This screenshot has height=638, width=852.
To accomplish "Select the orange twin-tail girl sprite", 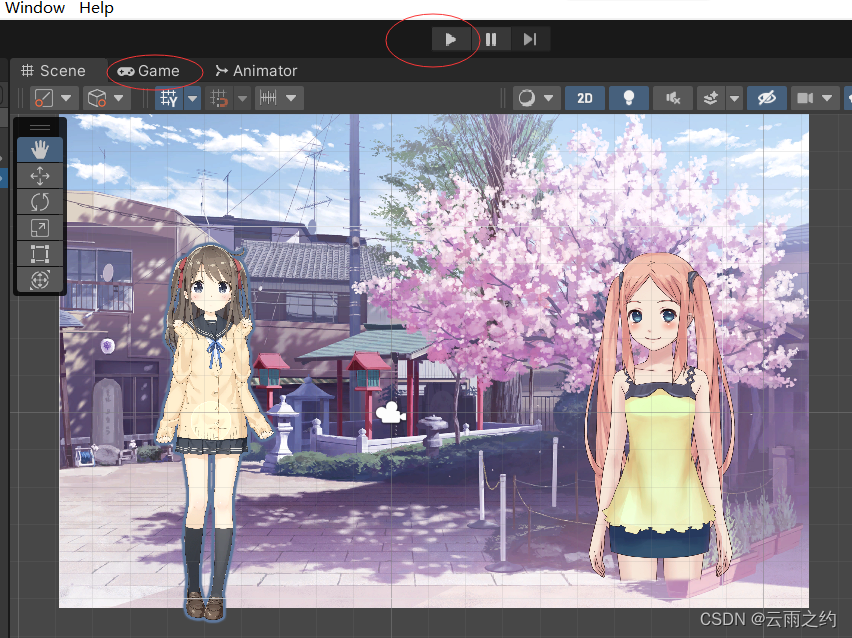I will pos(660,418).
